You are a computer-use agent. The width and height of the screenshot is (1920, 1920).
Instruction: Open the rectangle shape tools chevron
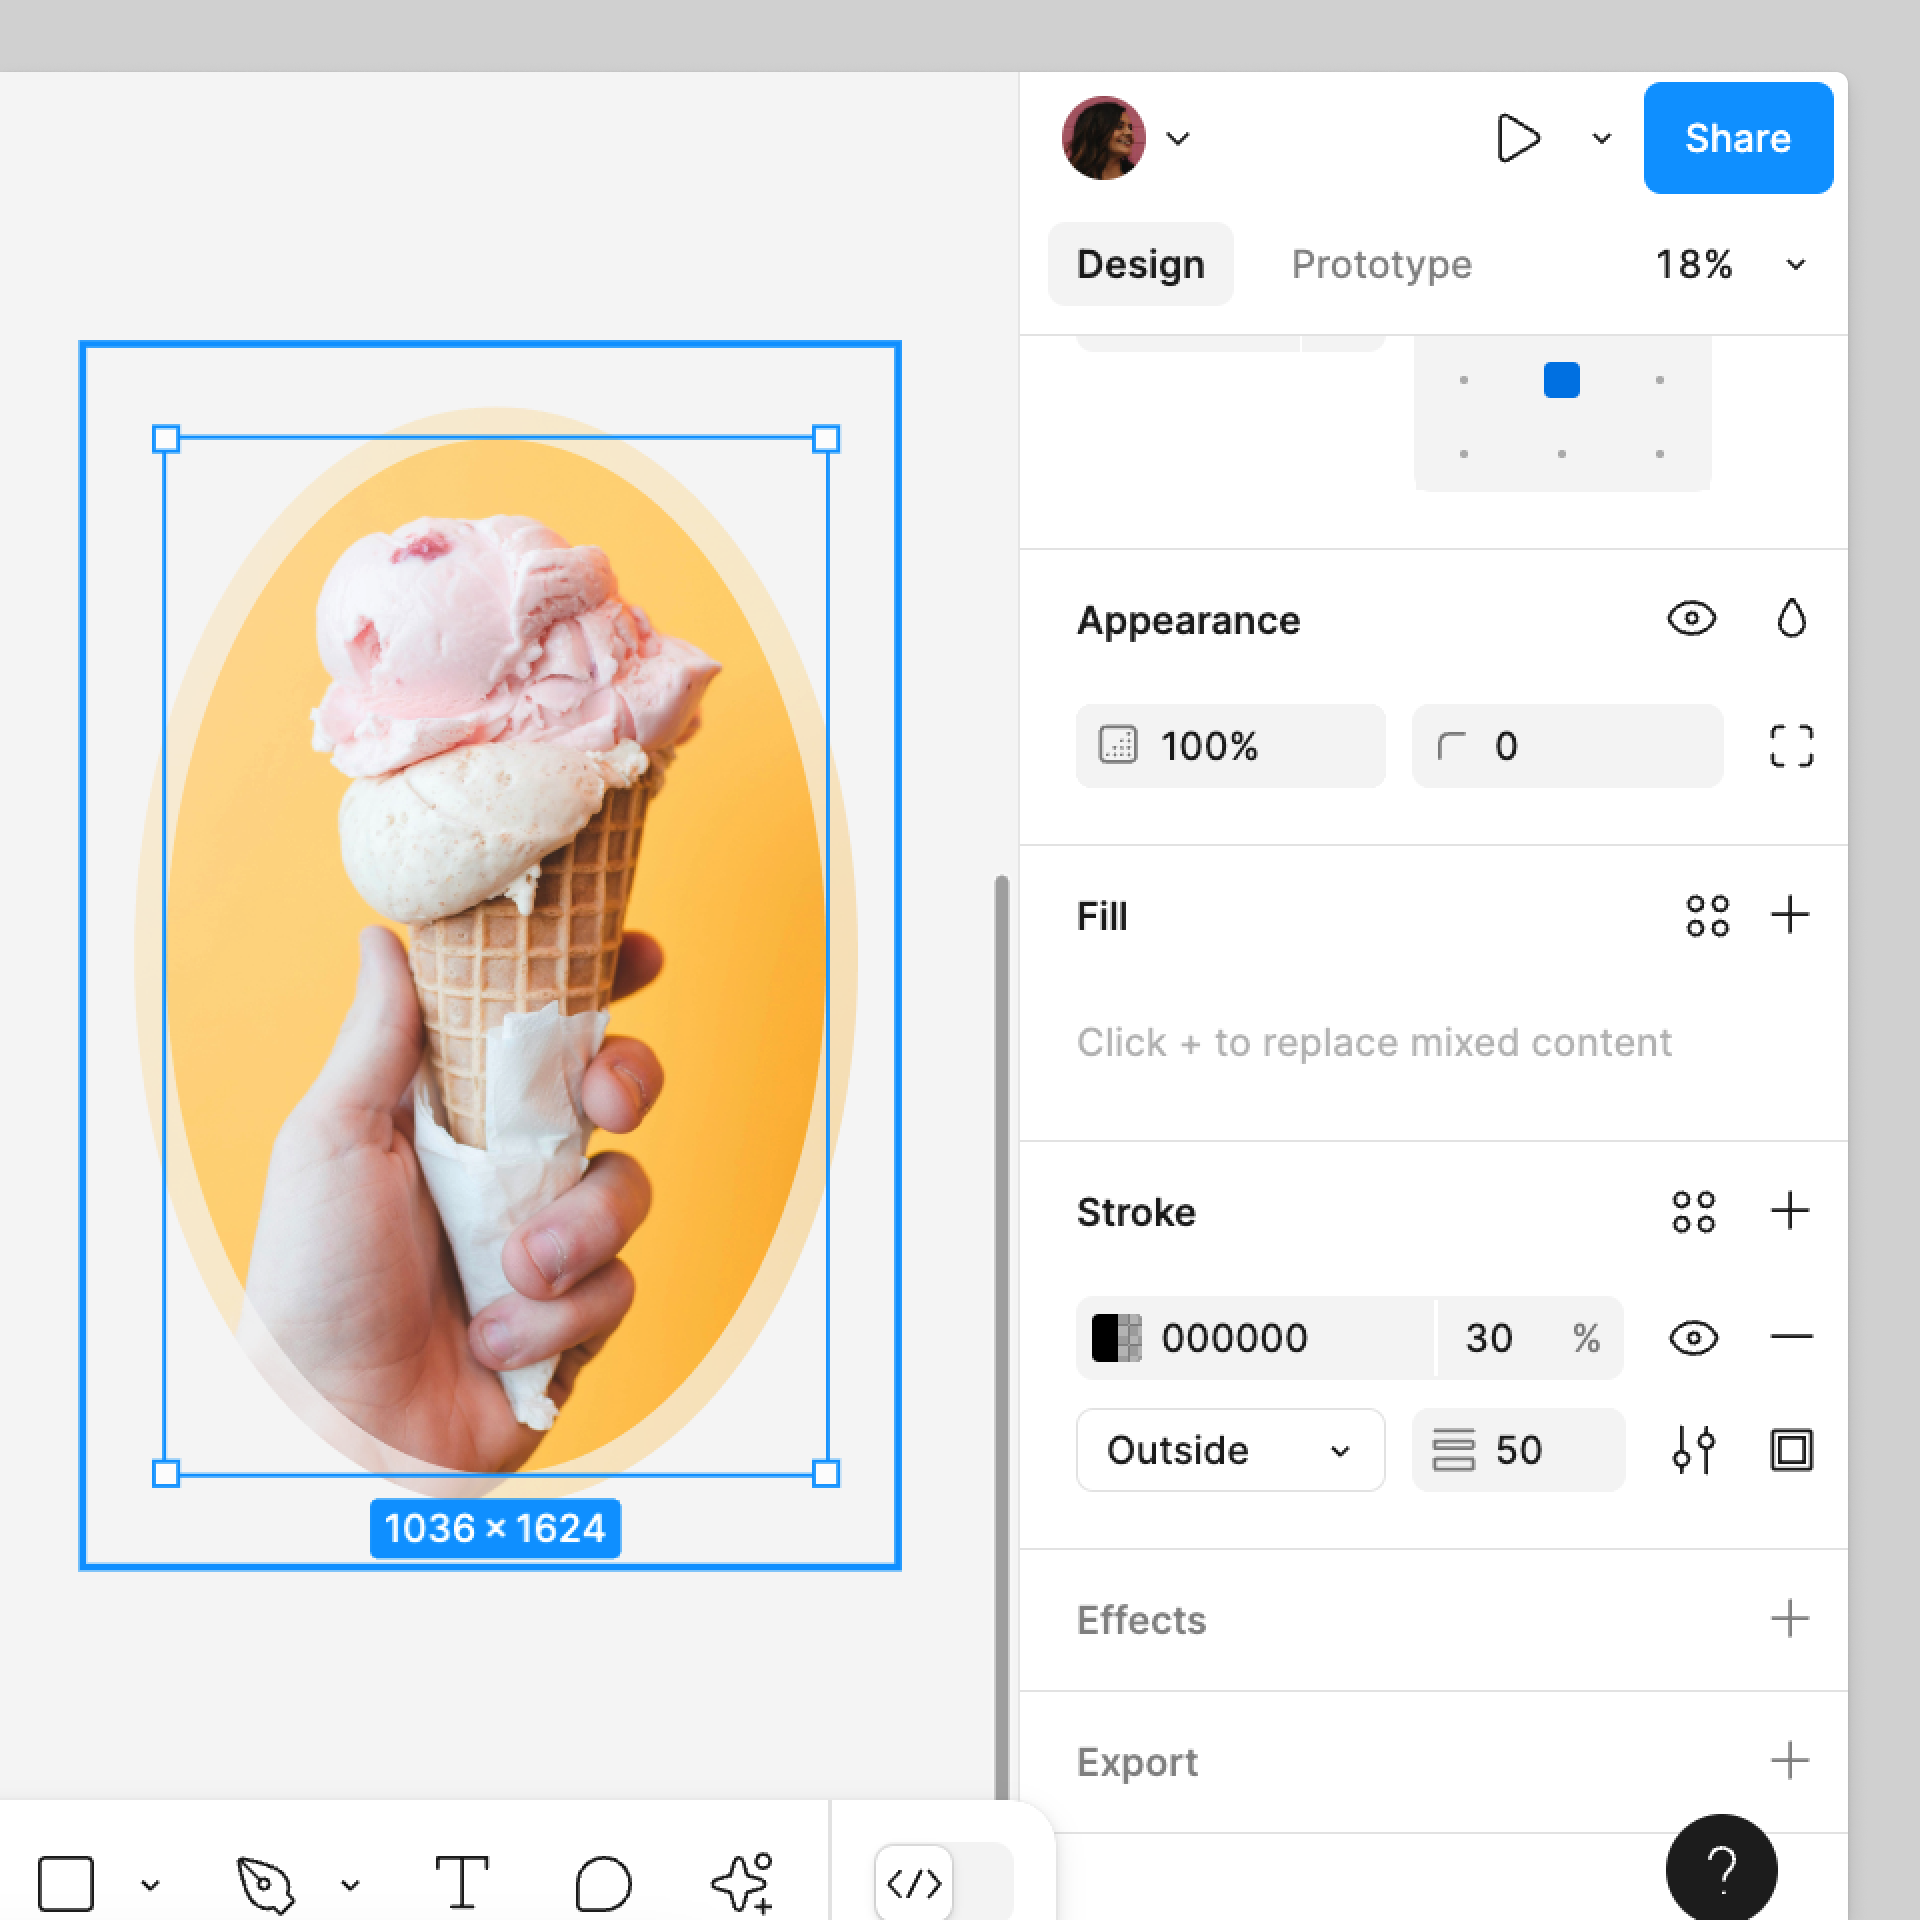click(150, 1885)
